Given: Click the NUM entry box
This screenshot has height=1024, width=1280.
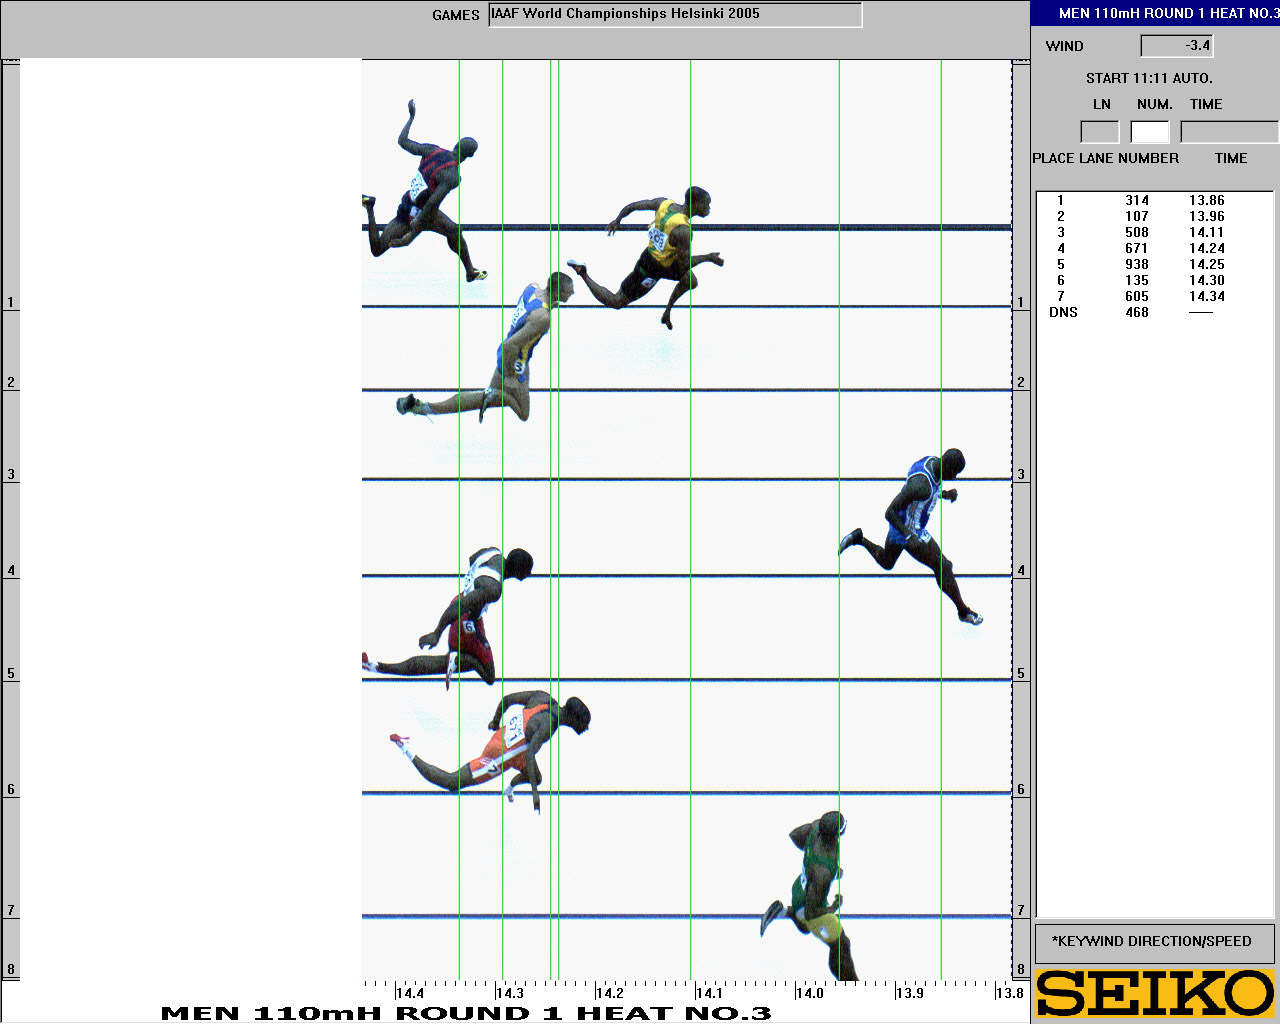Looking at the screenshot, I should (x=1149, y=132).
